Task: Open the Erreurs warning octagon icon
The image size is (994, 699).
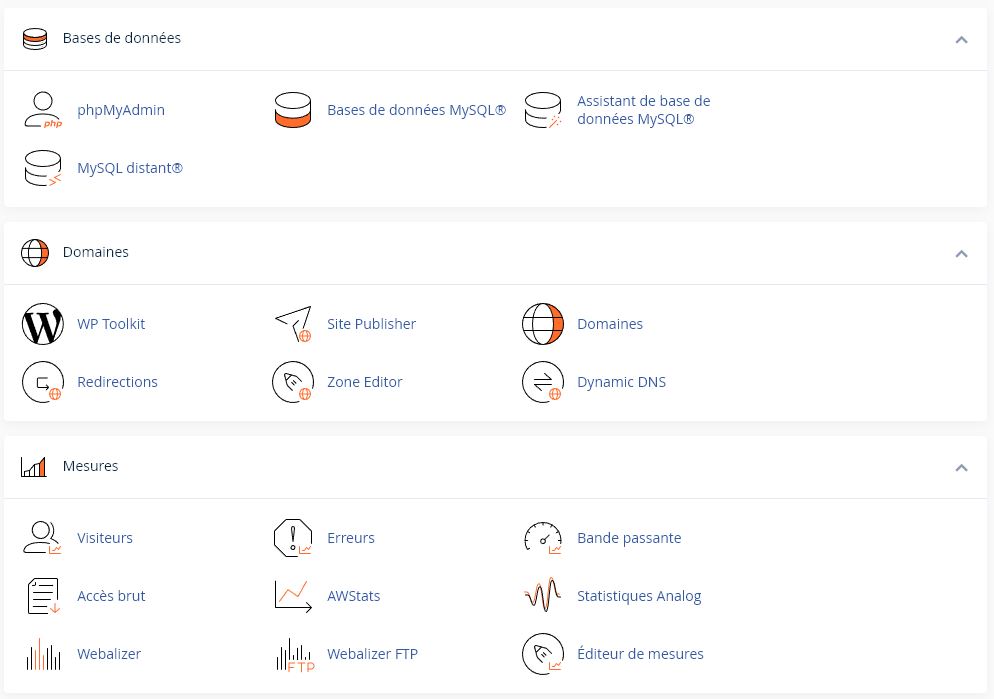Action: (x=293, y=538)
